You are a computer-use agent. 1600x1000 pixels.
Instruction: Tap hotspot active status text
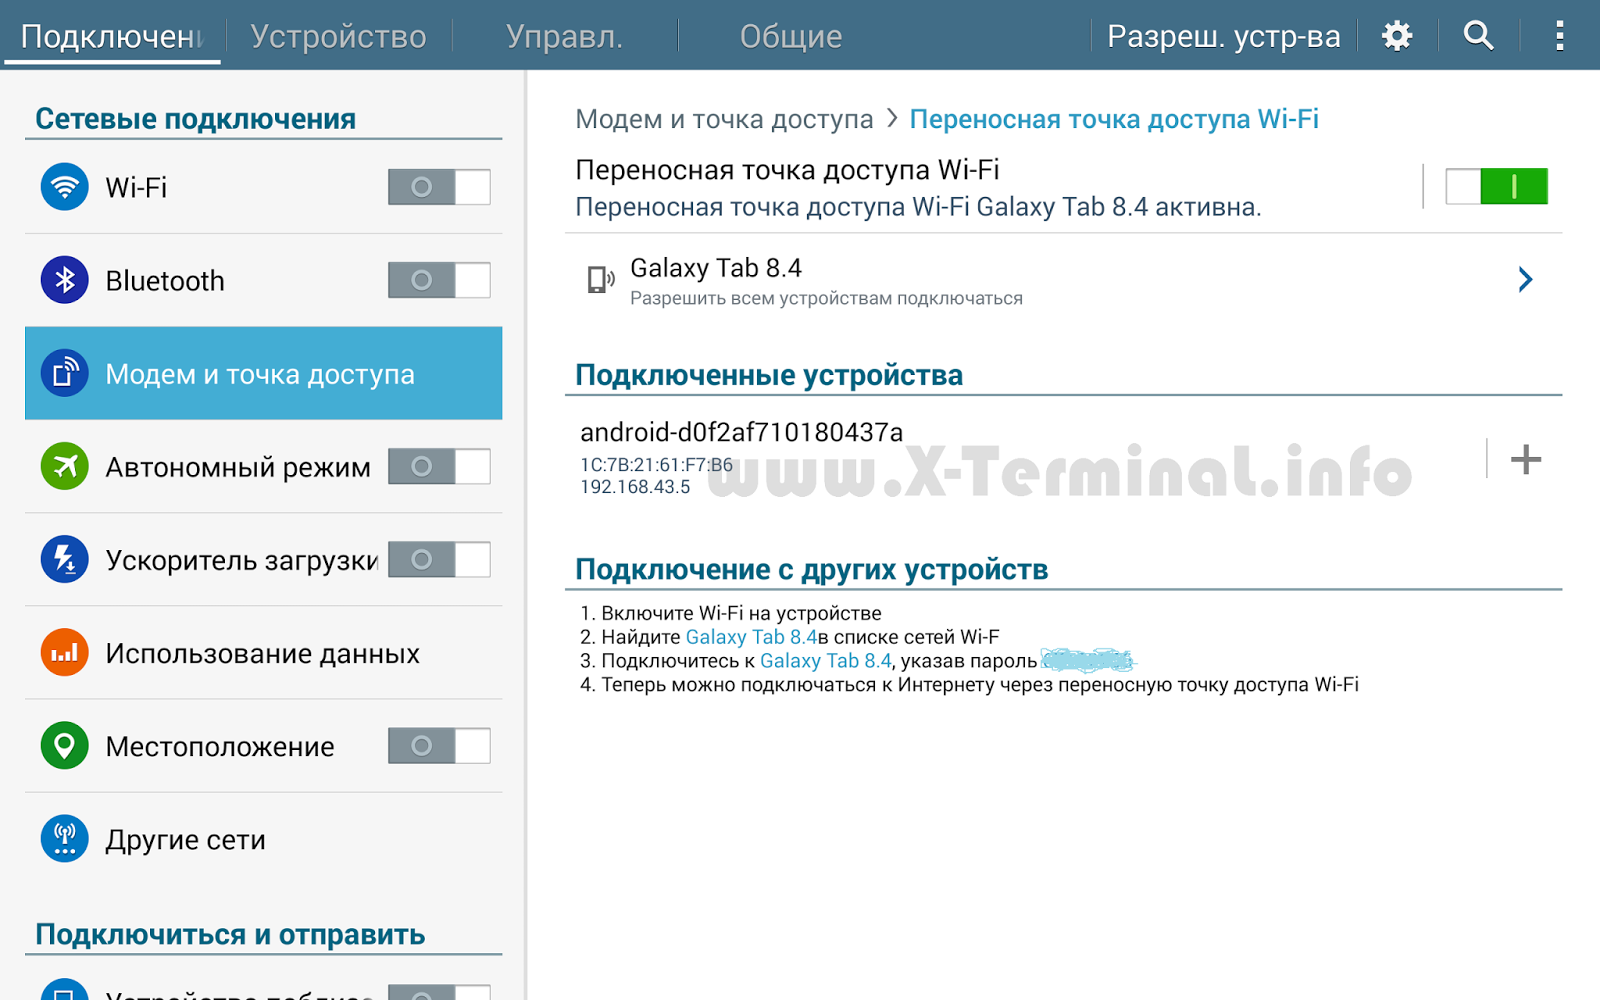[x=918, y=207]
